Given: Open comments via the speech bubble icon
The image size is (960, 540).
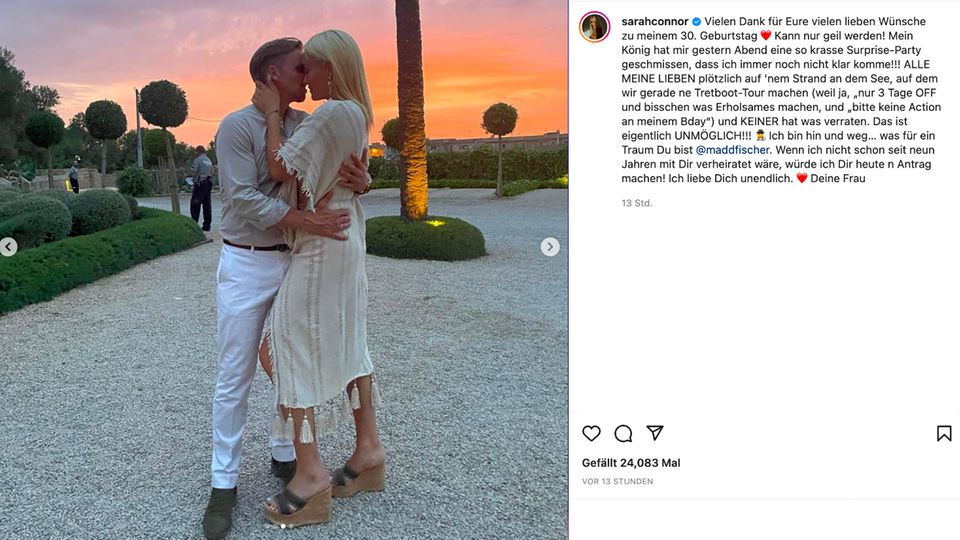Looking at the screenshot, I should [x=623, y=433].
